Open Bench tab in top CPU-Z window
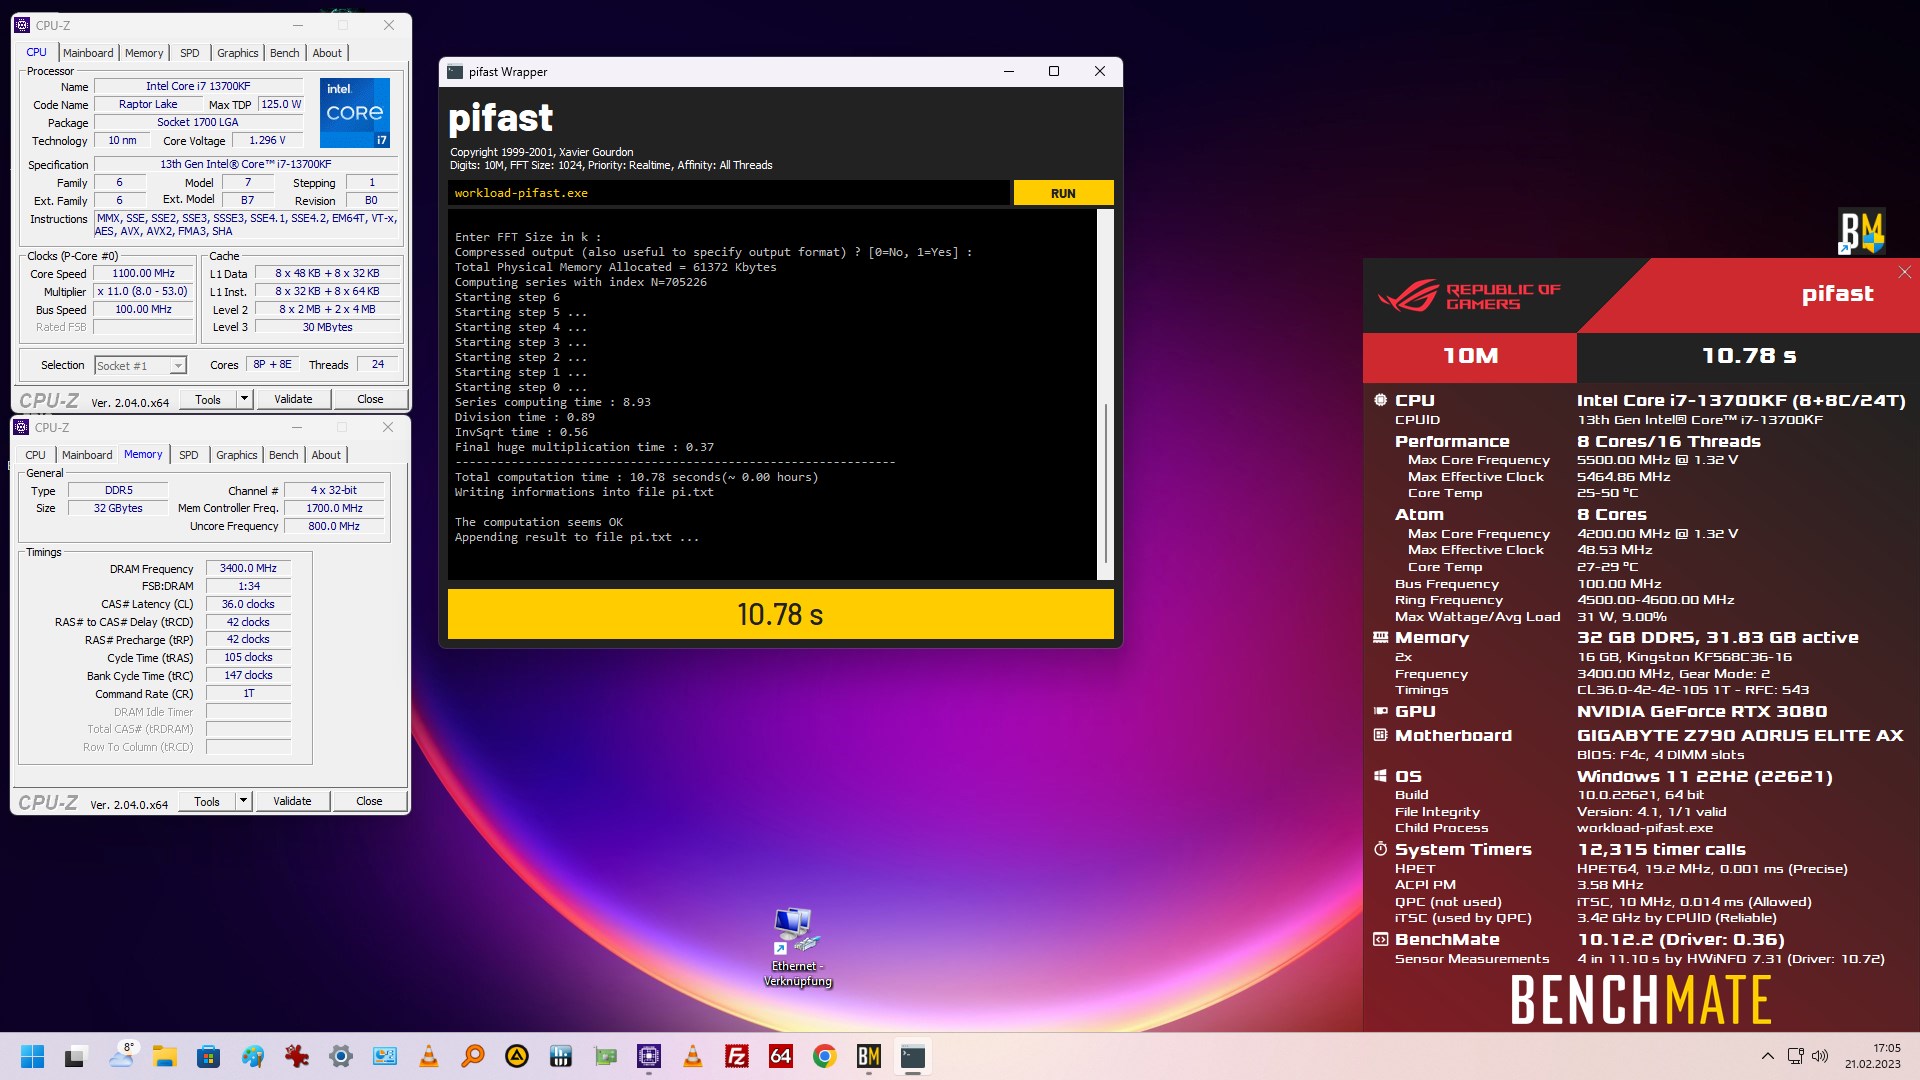The image size is (1920, 1080). [x=285, y=53]
